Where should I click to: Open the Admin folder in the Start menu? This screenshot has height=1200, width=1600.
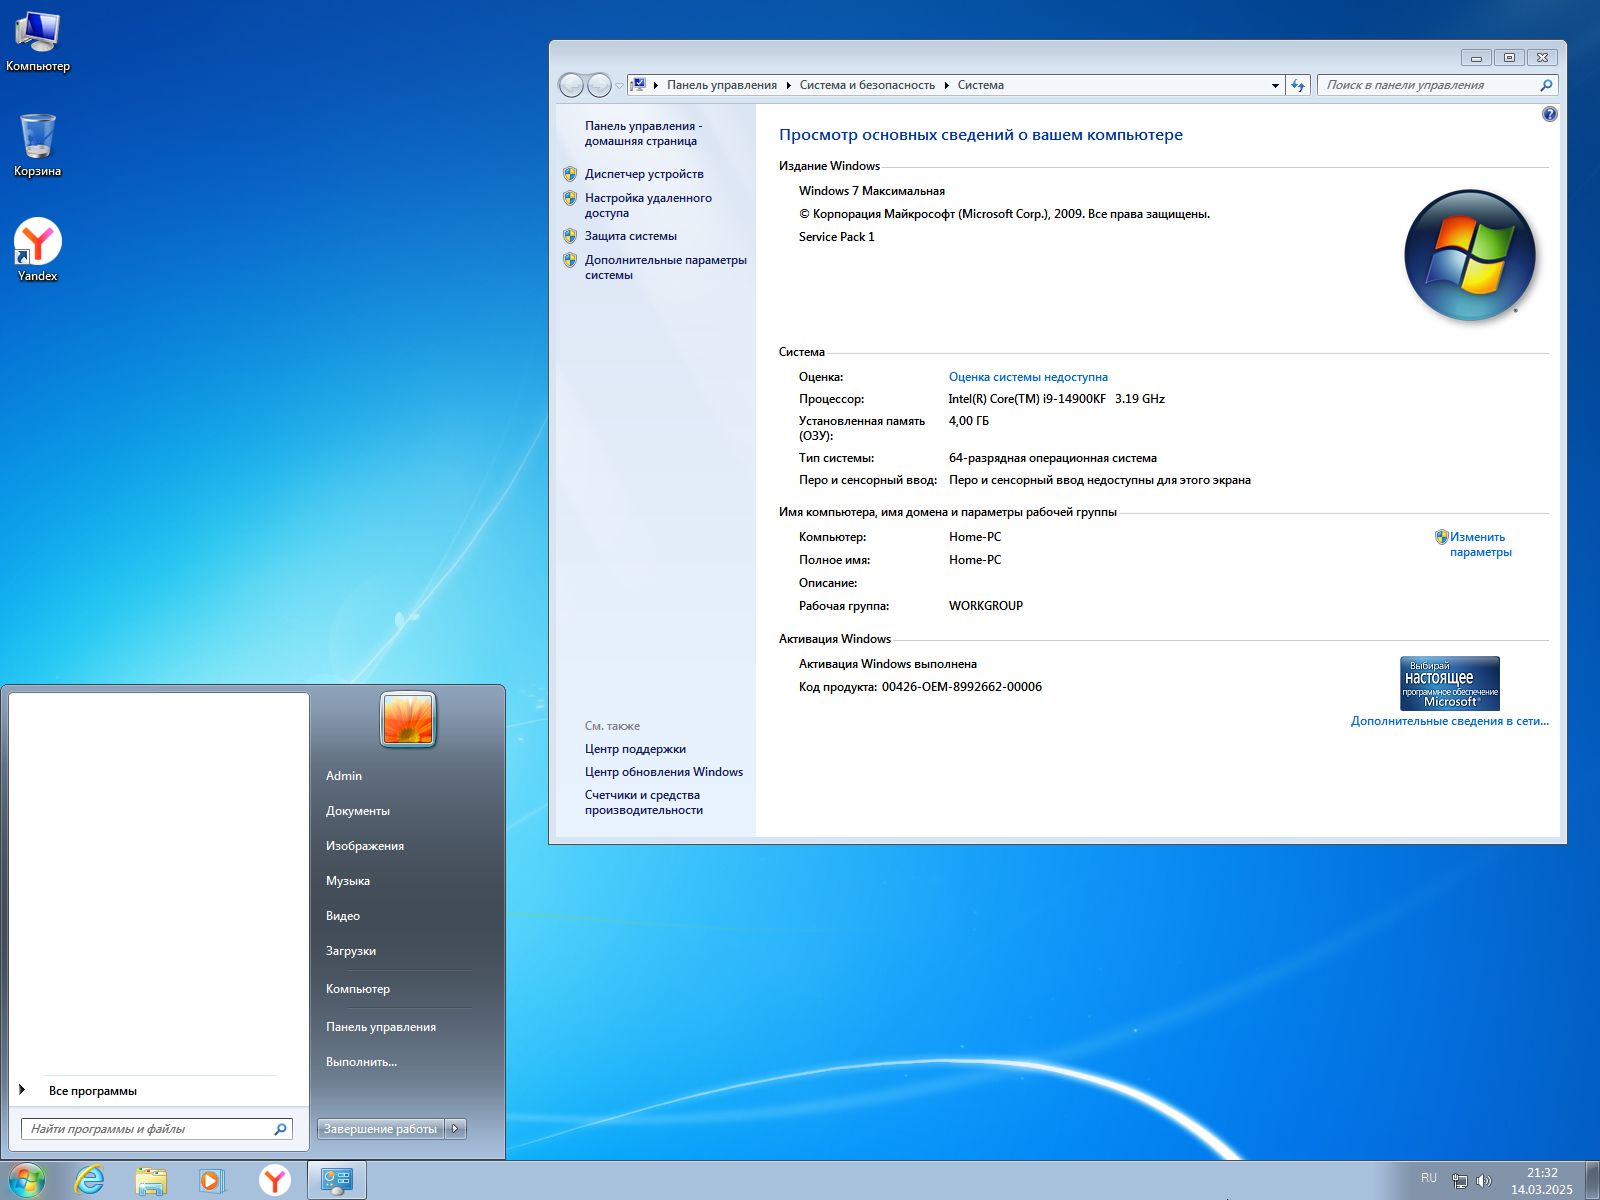click(344, 776)
